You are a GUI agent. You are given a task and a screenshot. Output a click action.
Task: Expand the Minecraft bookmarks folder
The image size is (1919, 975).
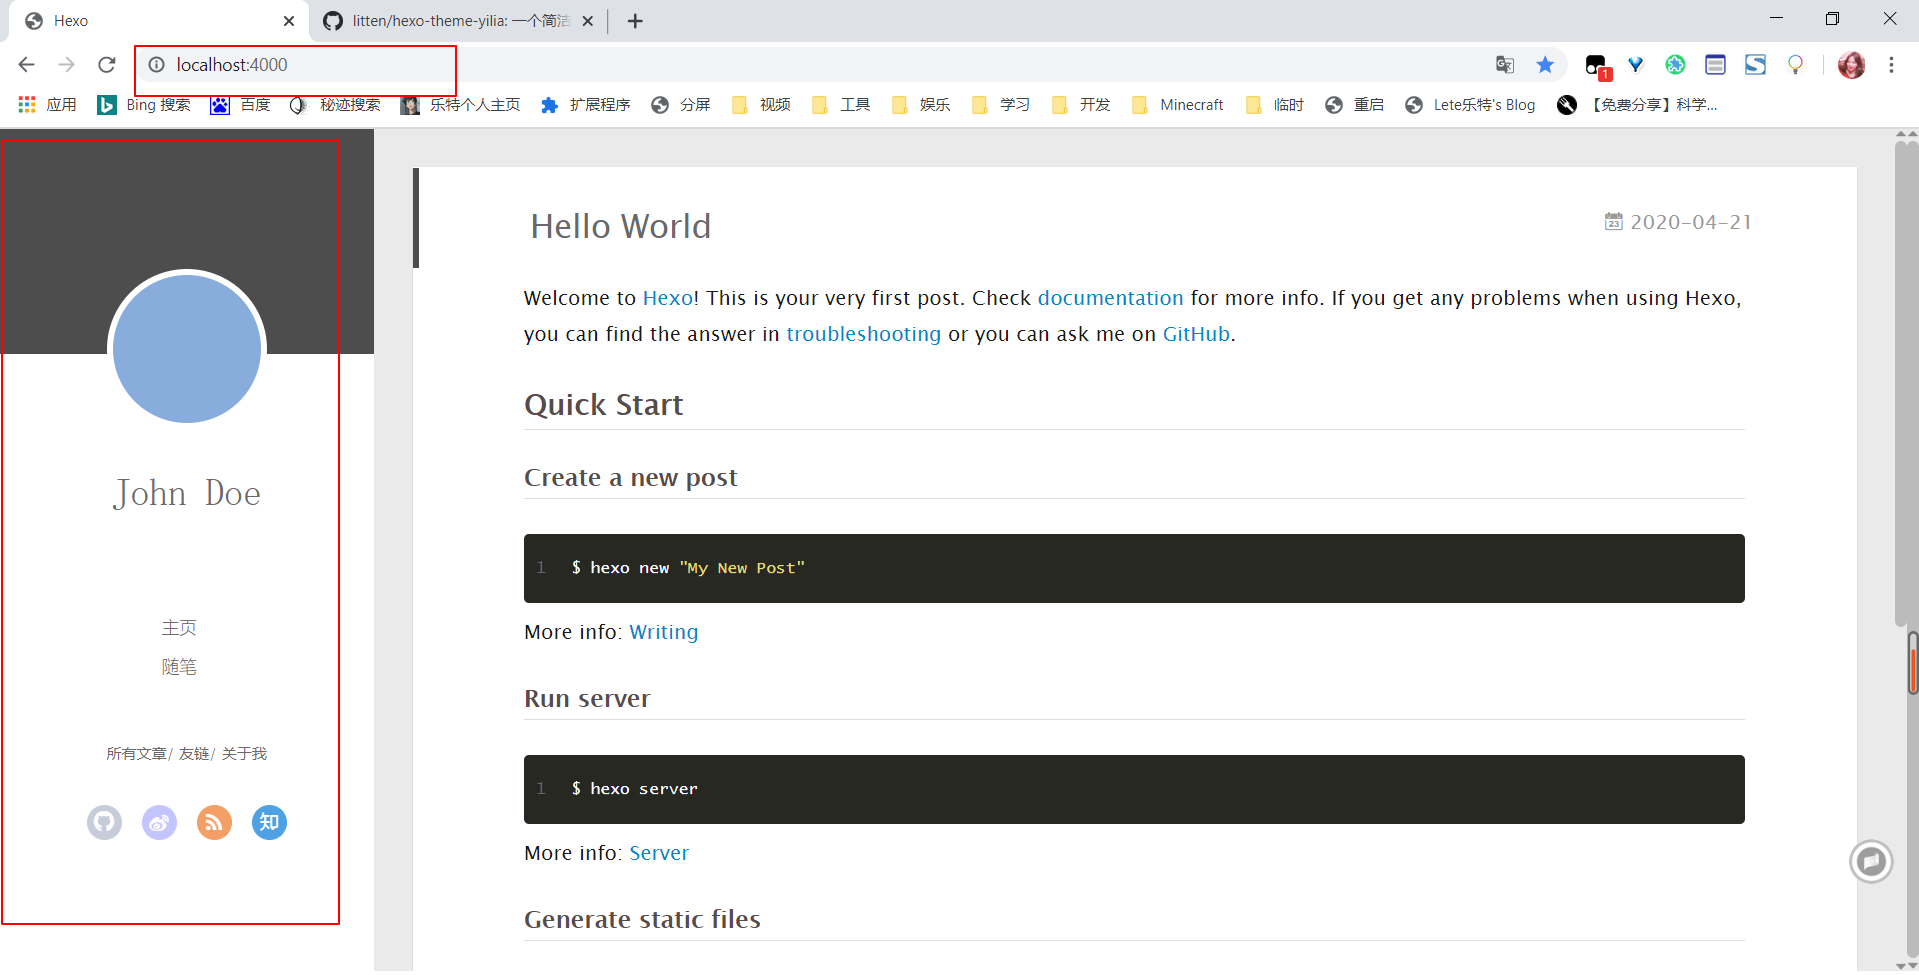coord(1178,105)
